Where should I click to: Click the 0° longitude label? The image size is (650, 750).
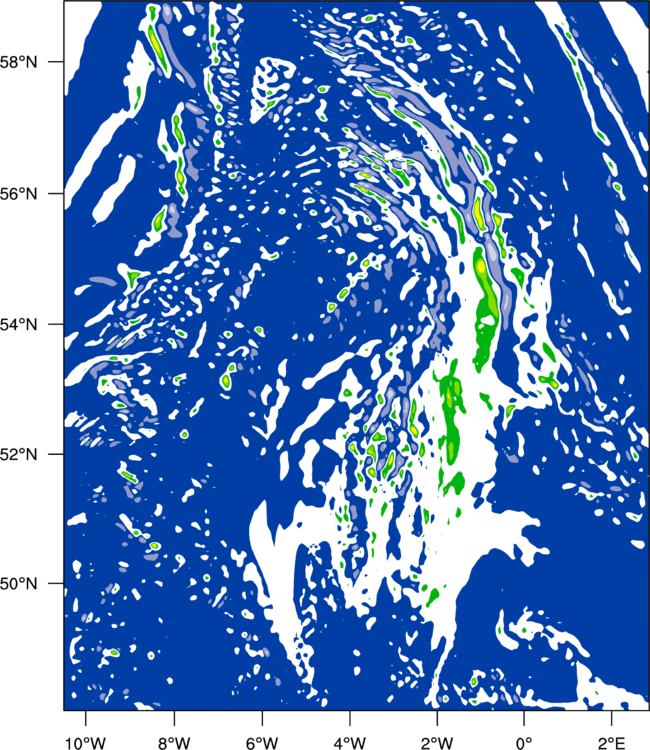pyautogui.click(x=524, y=743)
